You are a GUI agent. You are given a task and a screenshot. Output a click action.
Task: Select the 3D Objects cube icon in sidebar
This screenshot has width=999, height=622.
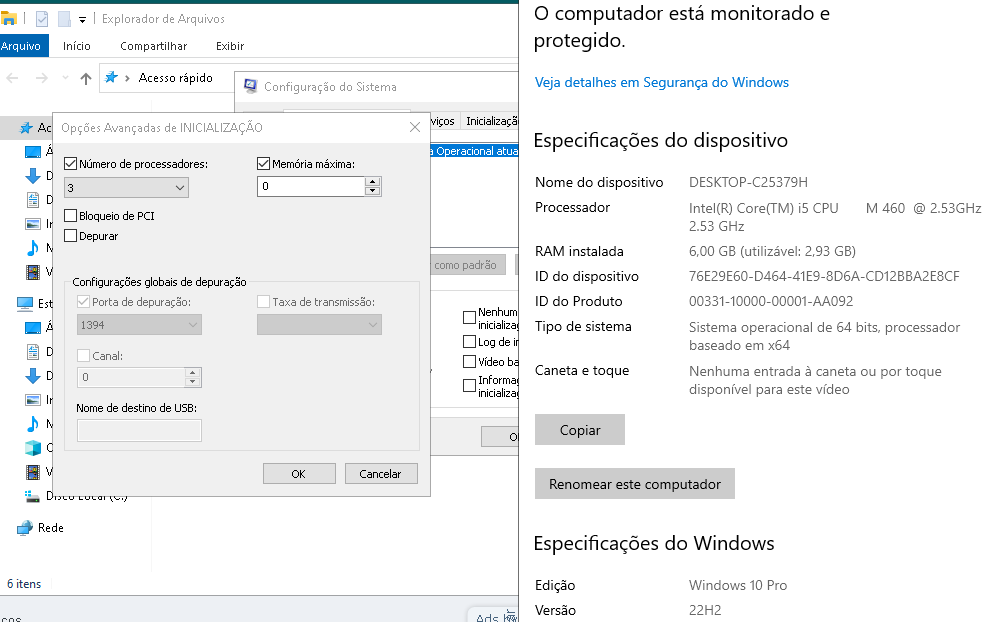pos(32,447)
